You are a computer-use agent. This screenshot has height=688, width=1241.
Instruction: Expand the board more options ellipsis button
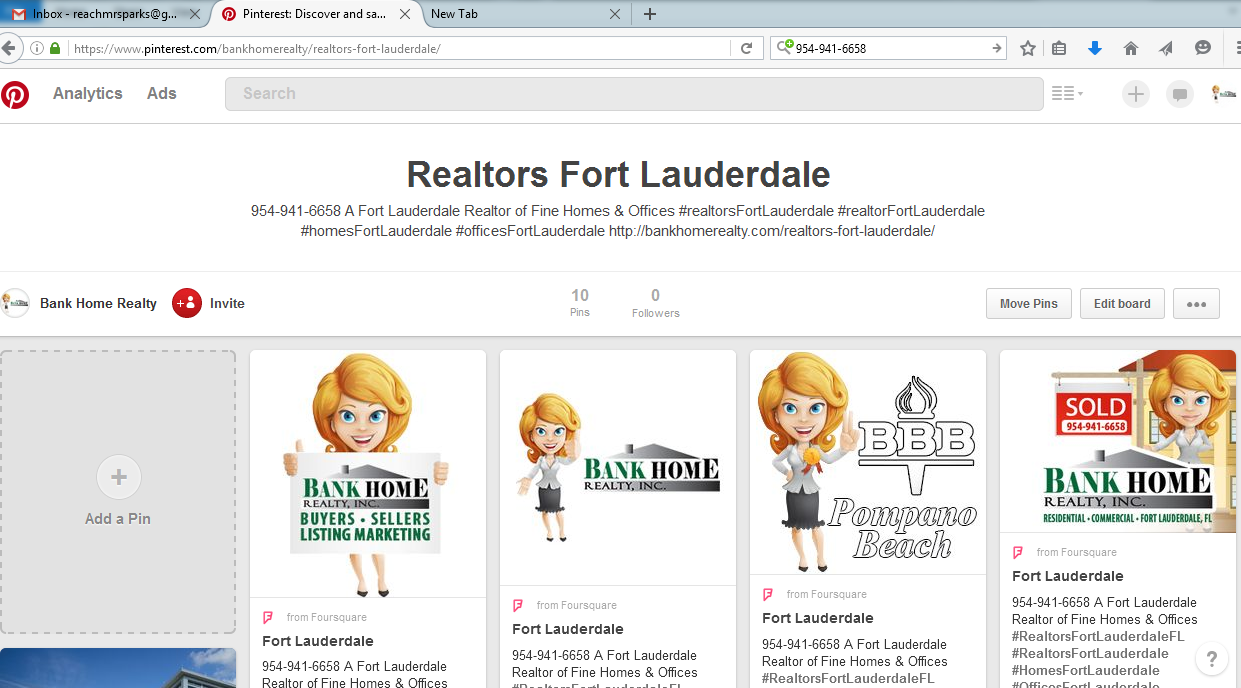pyautogui.click(x=1196, y=304)
